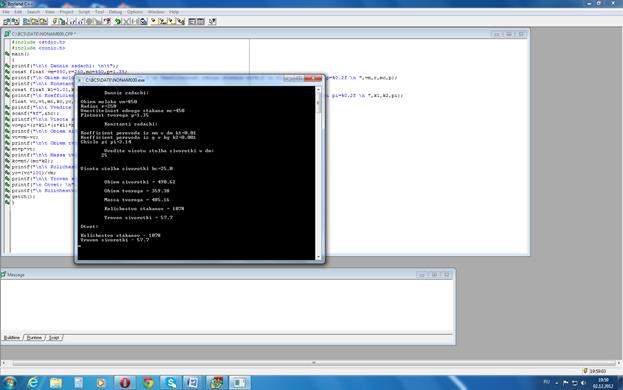This screenshot has height=390, width=623.
Task: Click the gutter marker beside main()
Action: 7,54
